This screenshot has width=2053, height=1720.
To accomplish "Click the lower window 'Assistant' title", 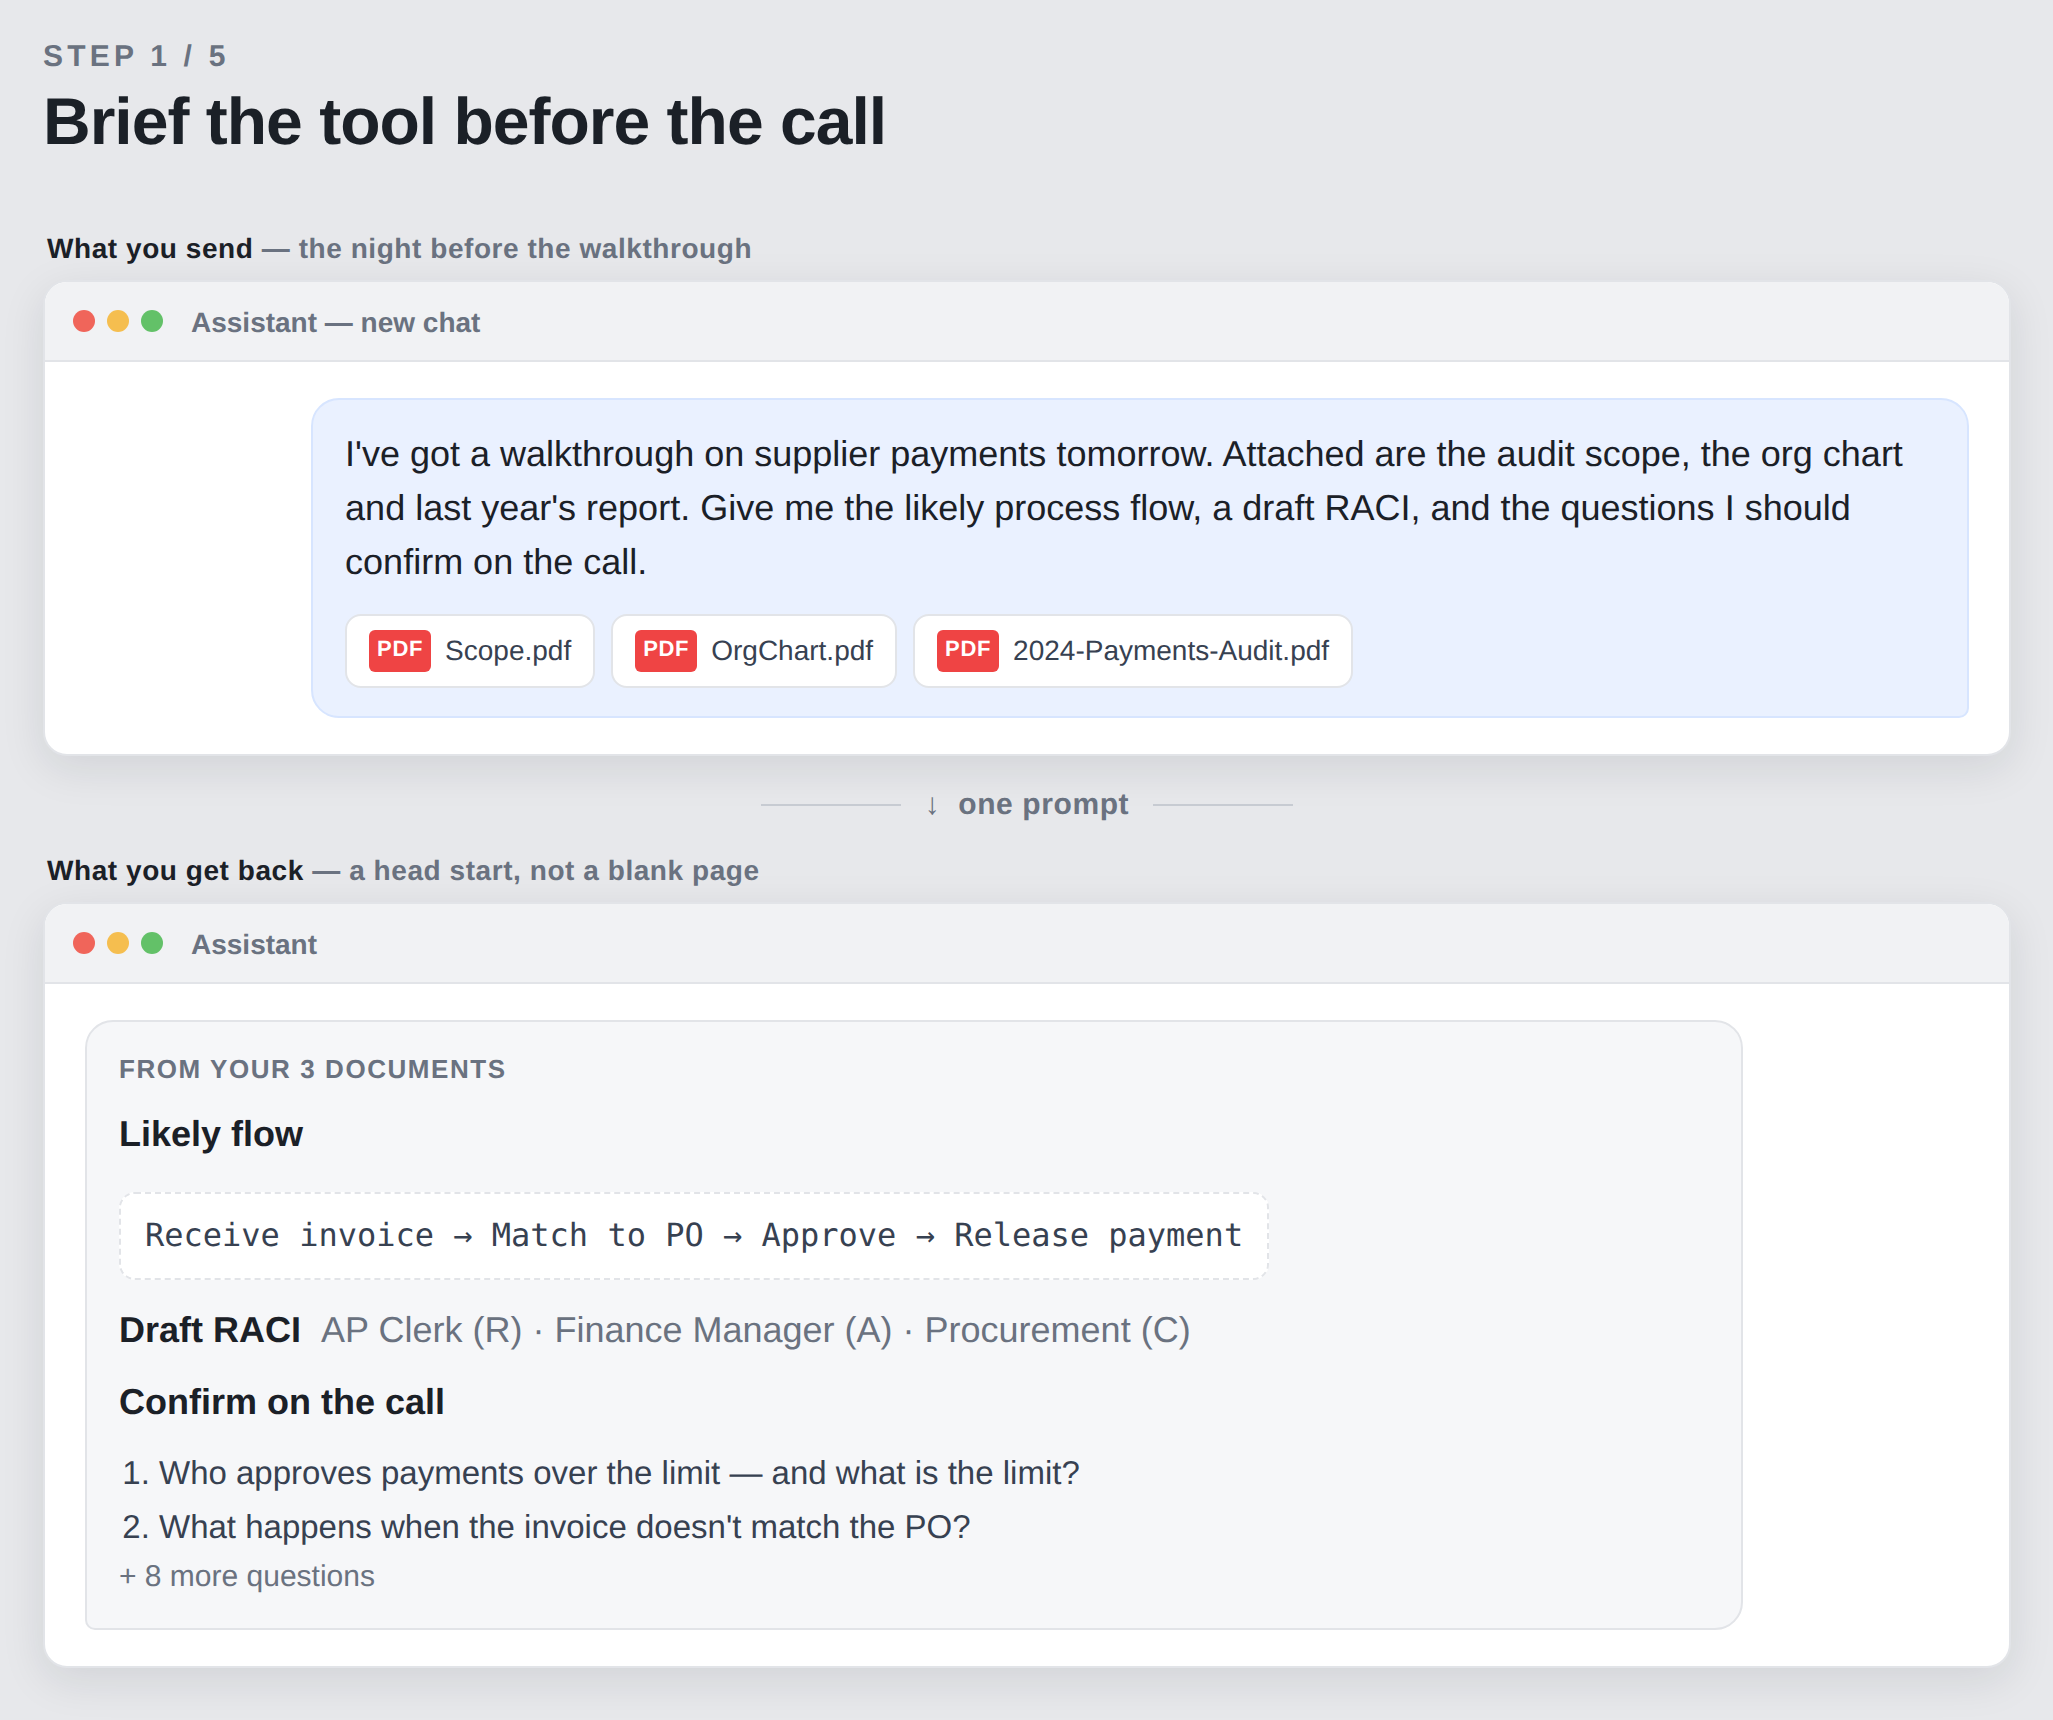I will pyautogui.click(x=254, y=945).
